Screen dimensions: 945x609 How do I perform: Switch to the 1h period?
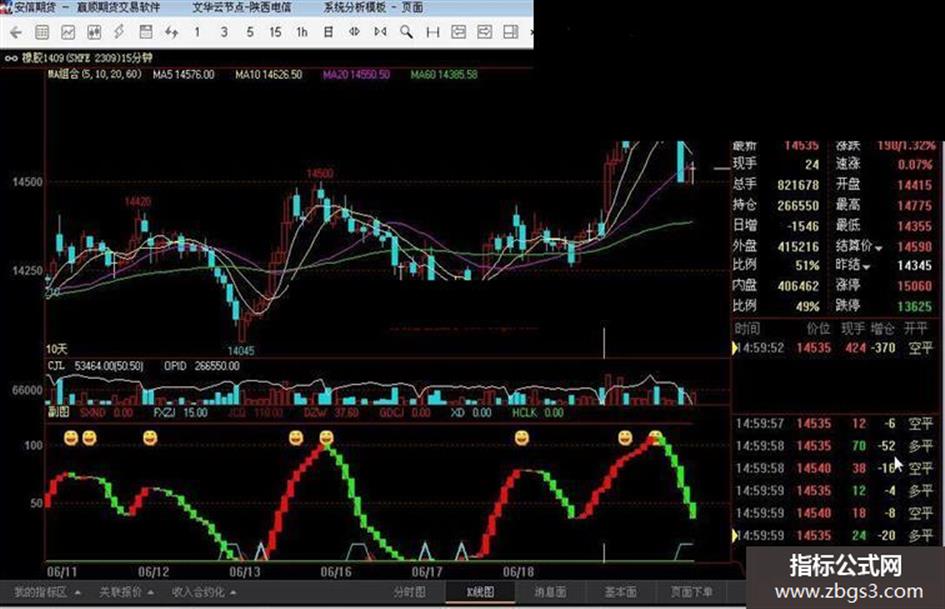click(x=302, y=32)
